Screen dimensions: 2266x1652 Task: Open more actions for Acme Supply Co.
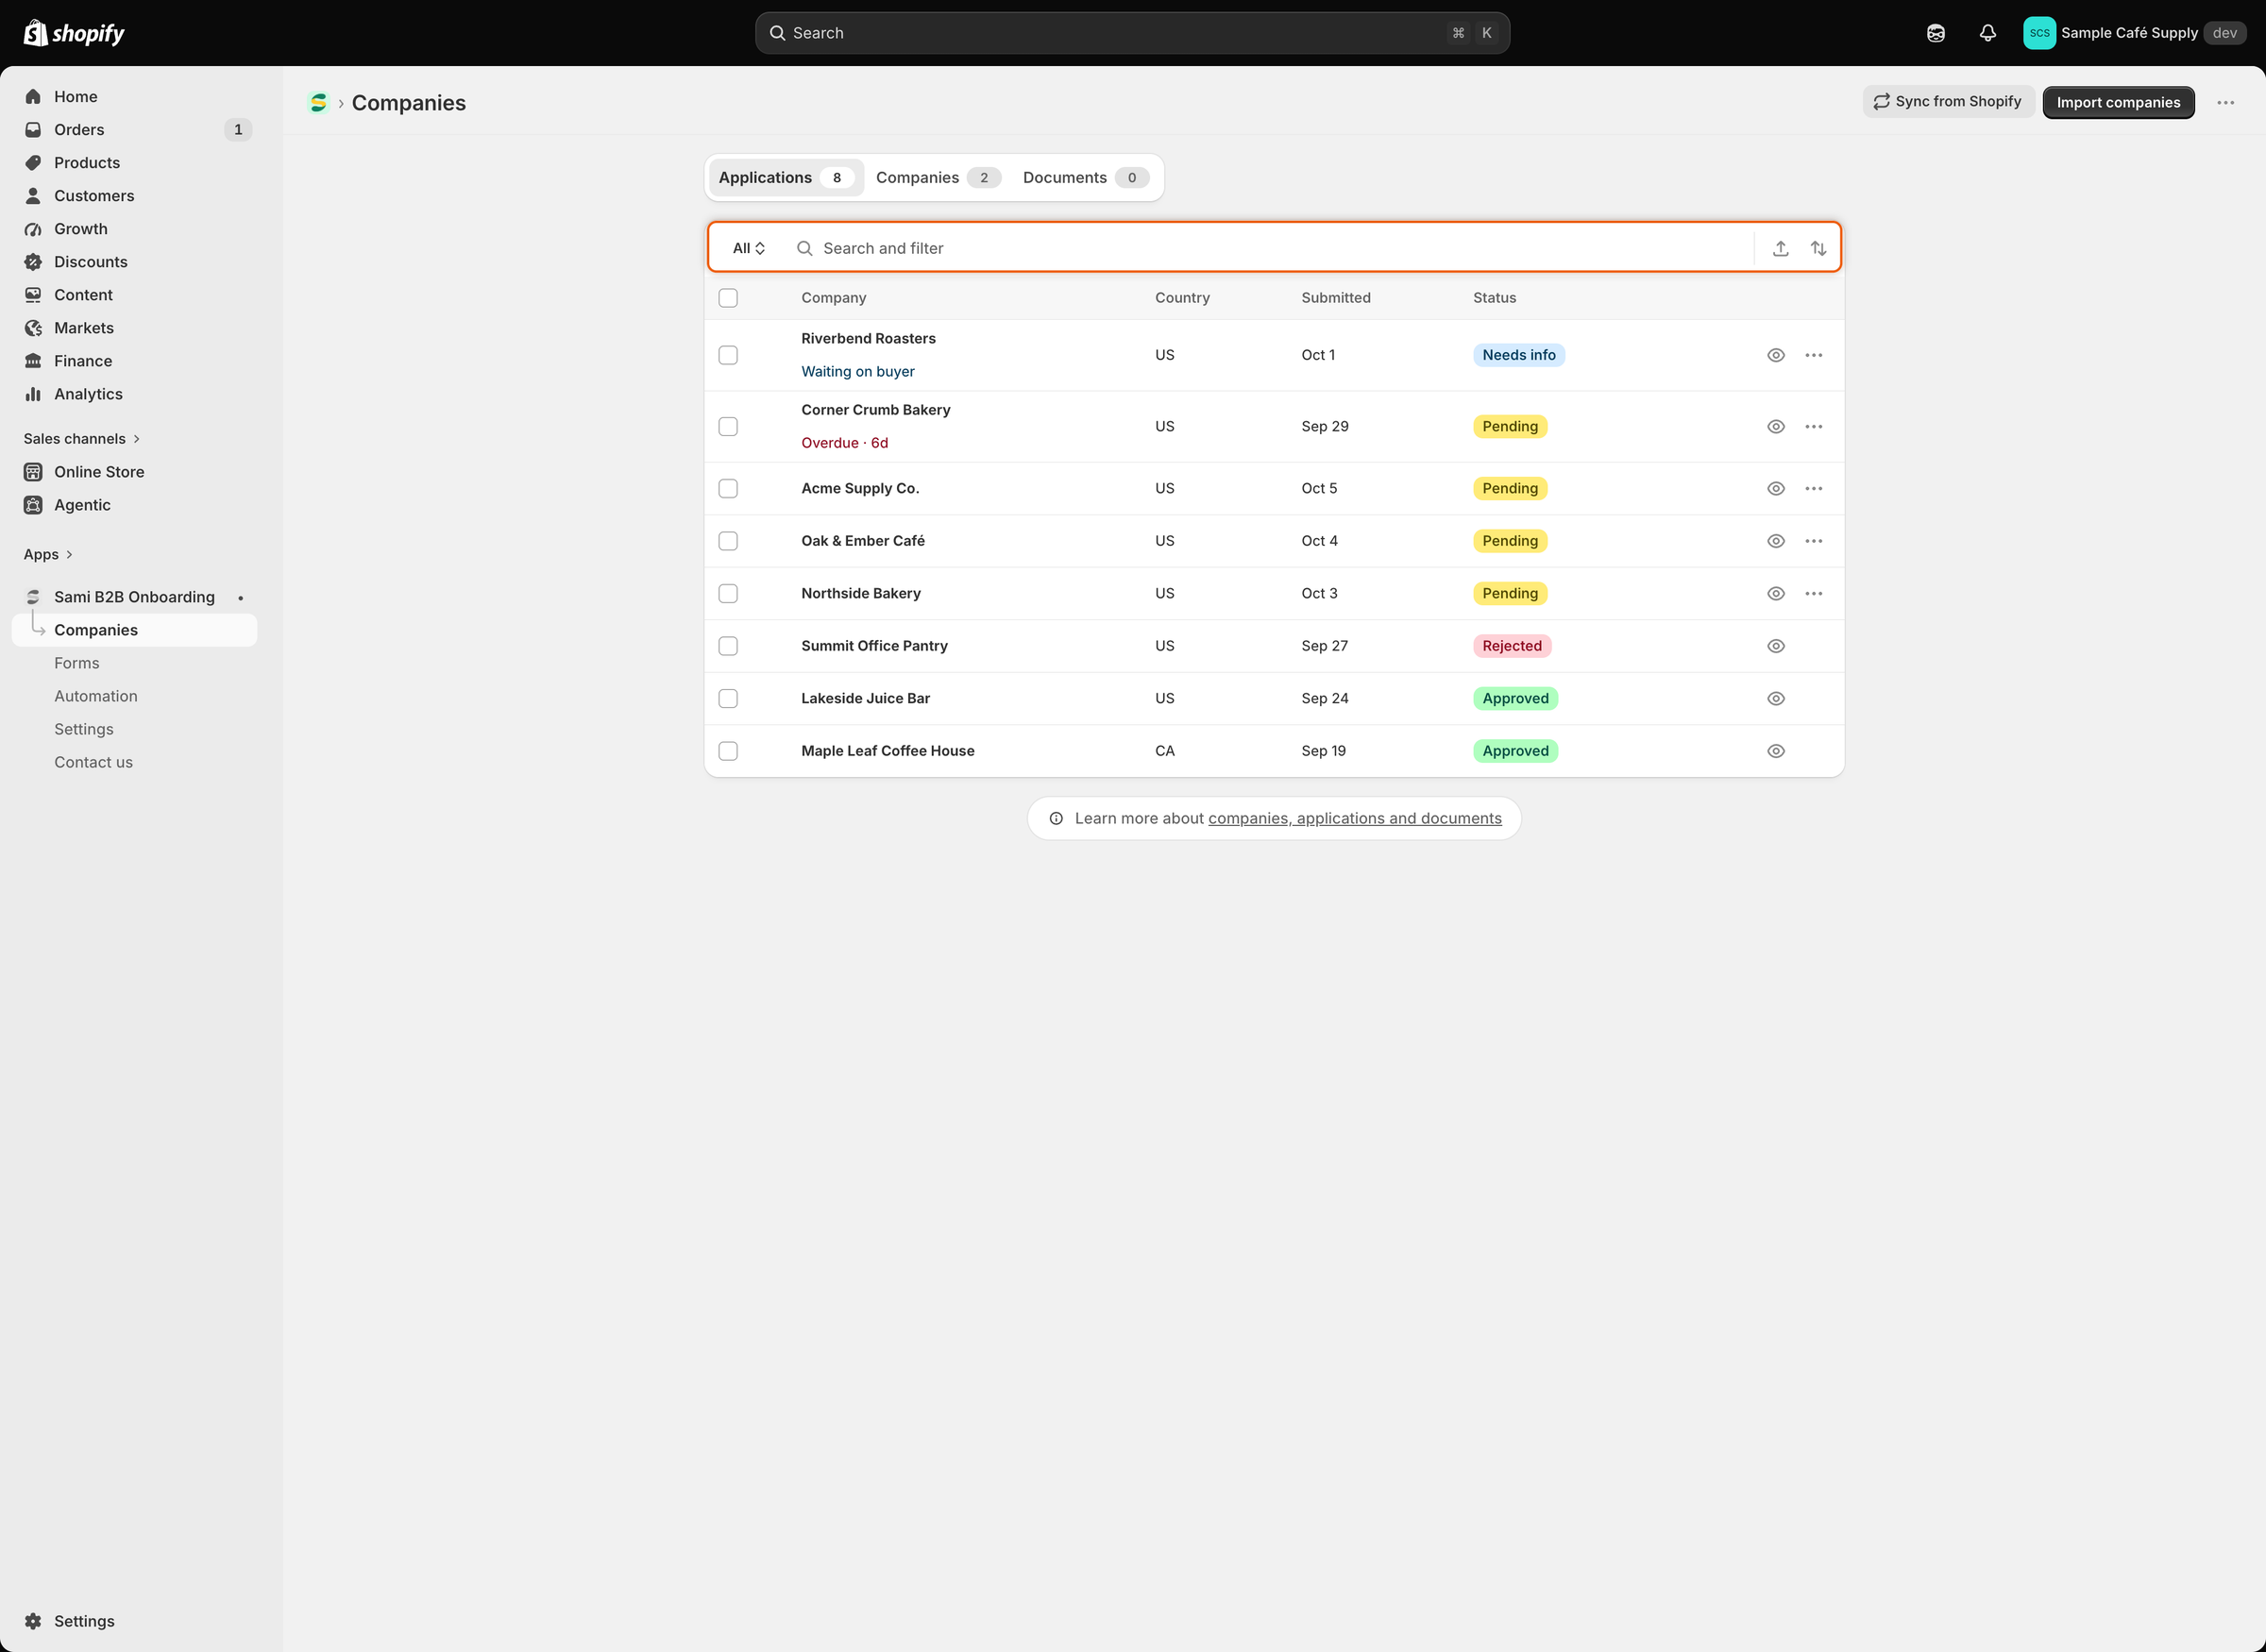[1814, 489]
